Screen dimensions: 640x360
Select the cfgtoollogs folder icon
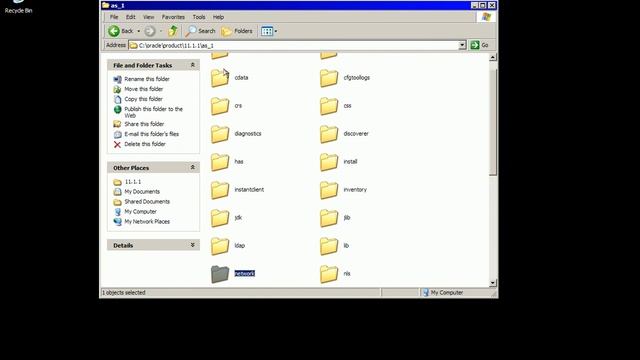click(329, 78)
